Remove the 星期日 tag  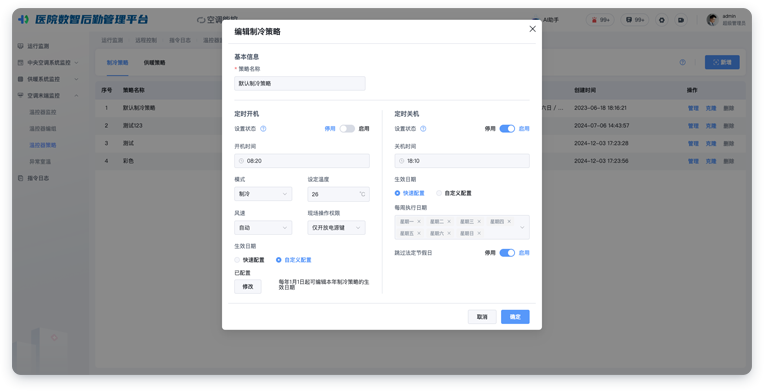[x=479, y=233]
